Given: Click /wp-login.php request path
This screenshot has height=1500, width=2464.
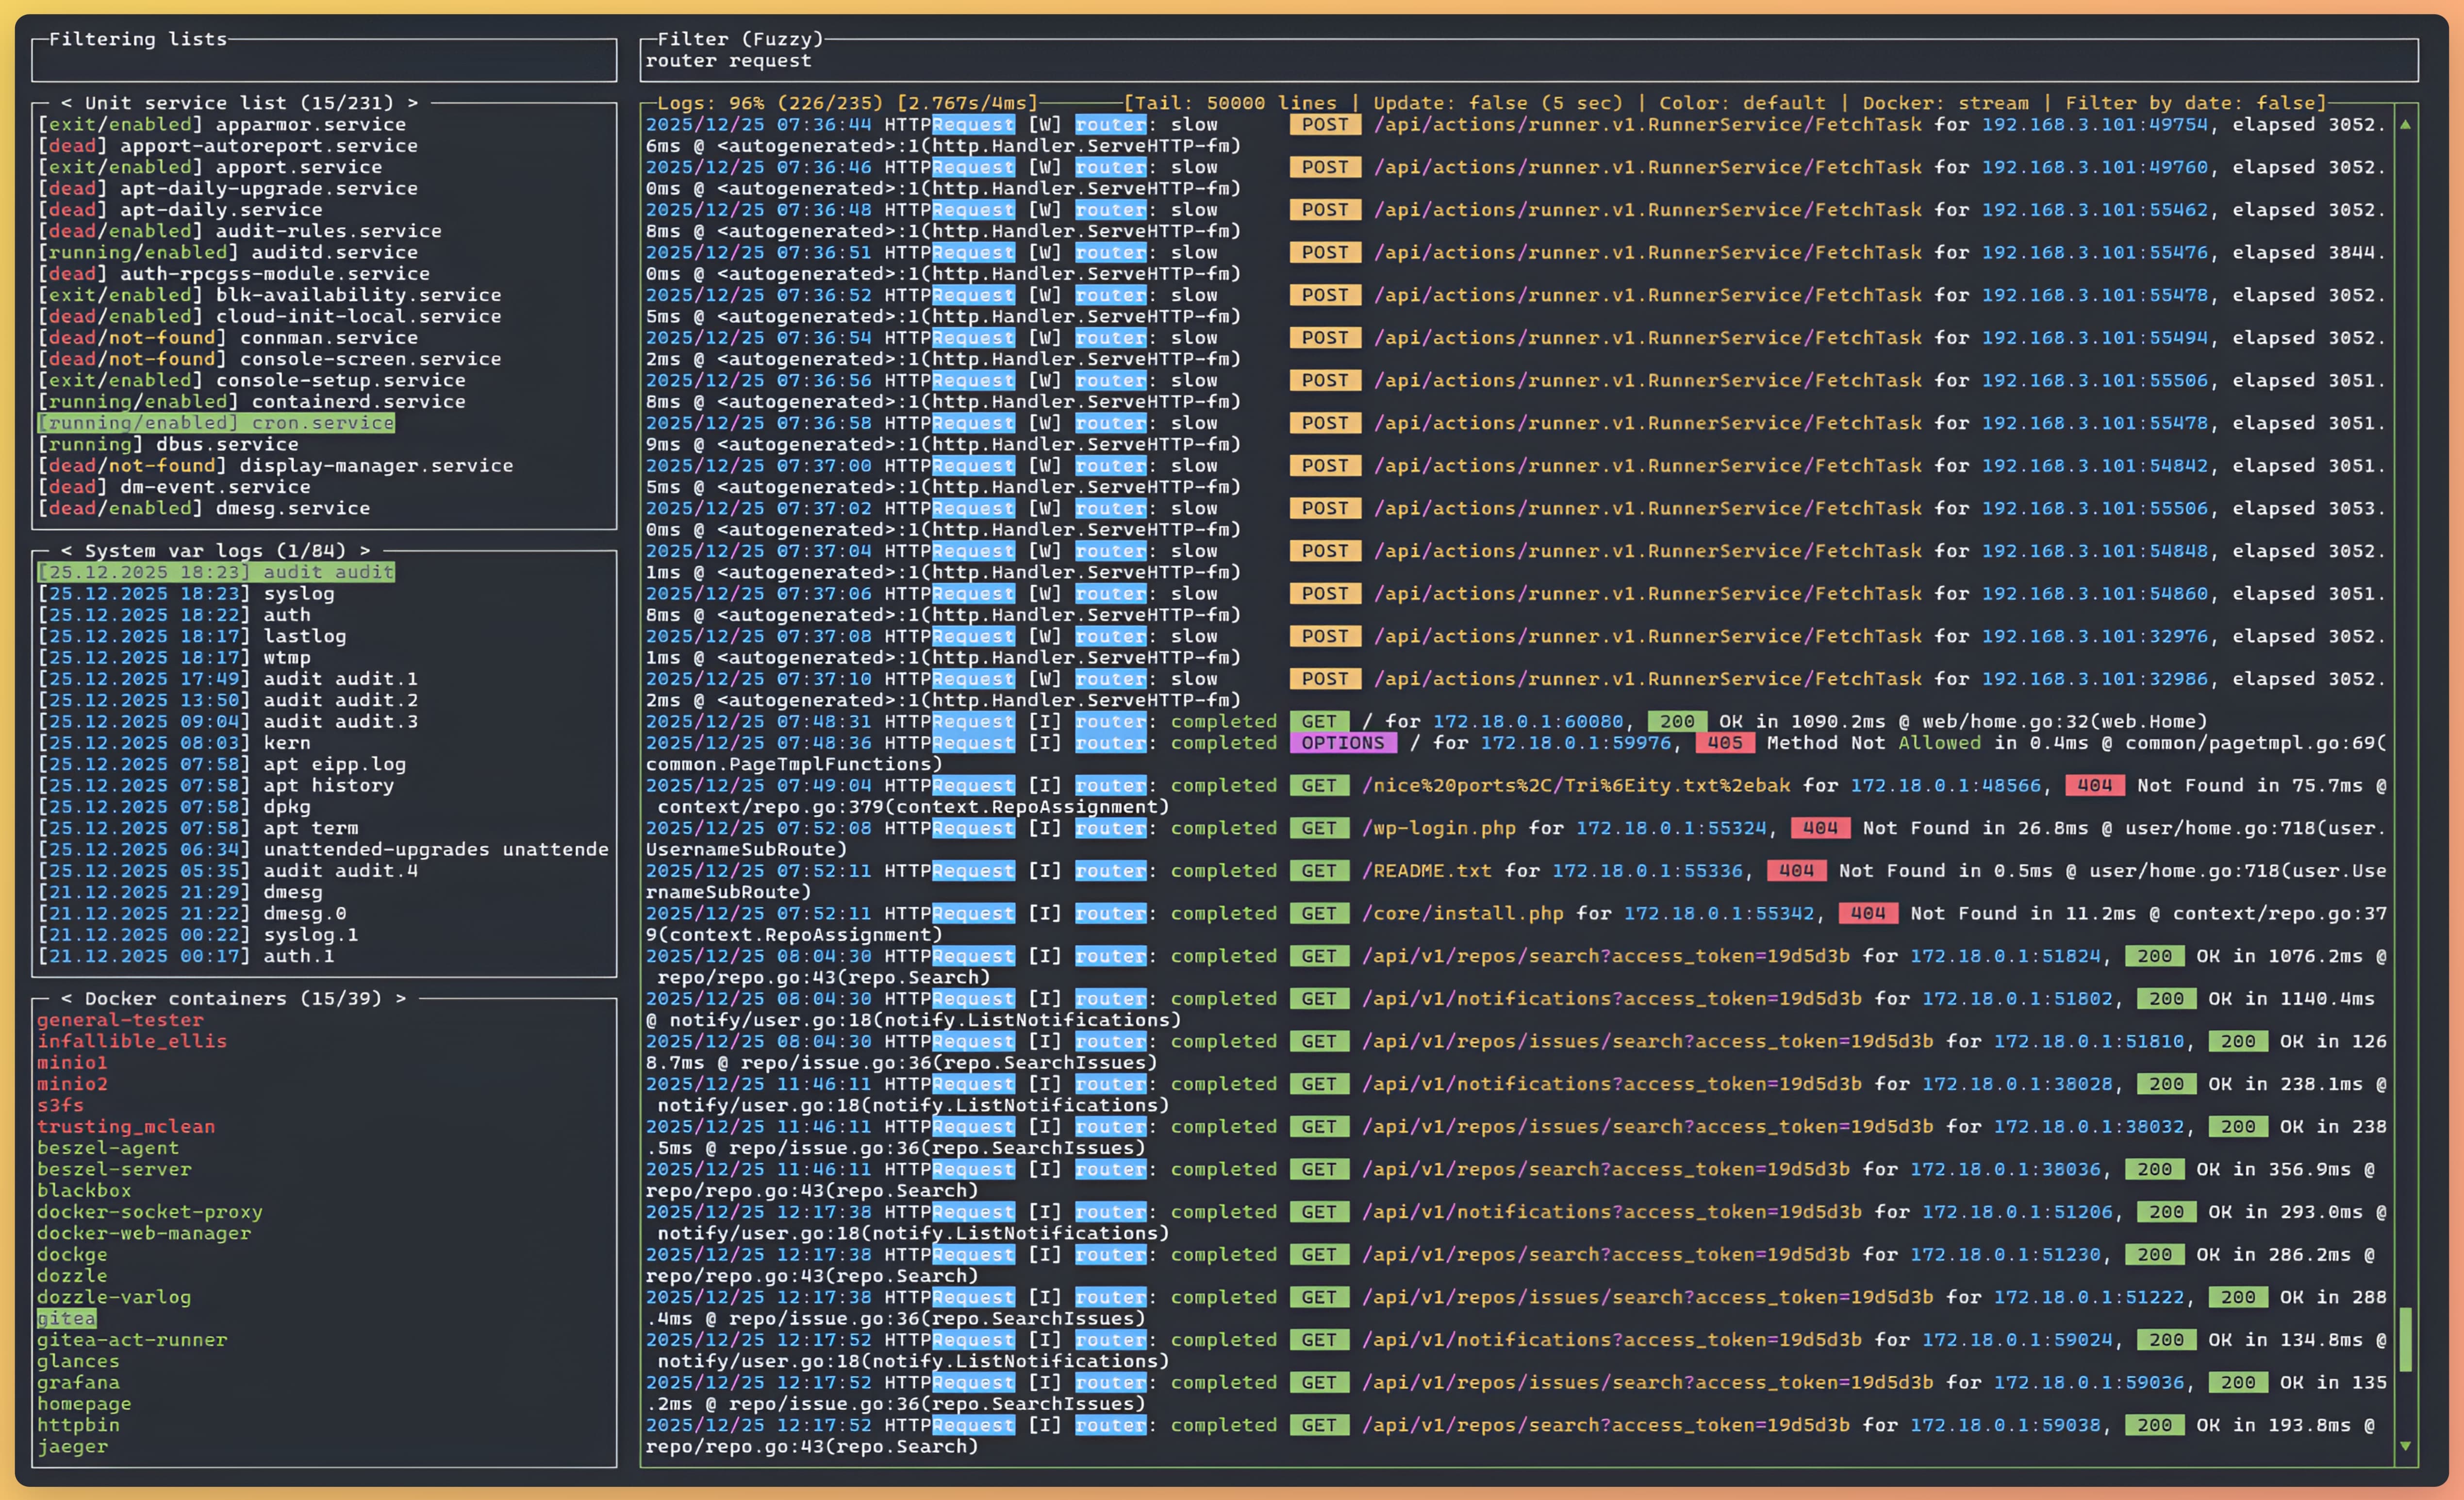Looking at the screenshot, I should (1438, 829).
